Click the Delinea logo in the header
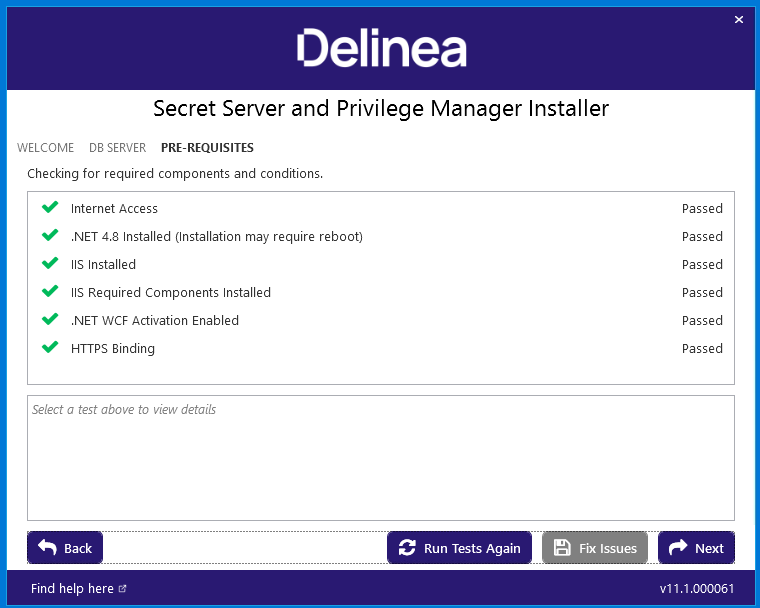This screenshot has height=608, width=760. coord(381,48)
